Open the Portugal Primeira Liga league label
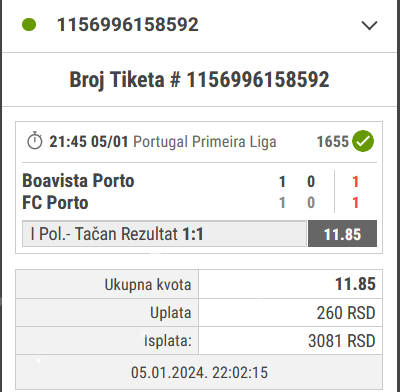Screen dimensions: 400x392 [x=205, y=142]
